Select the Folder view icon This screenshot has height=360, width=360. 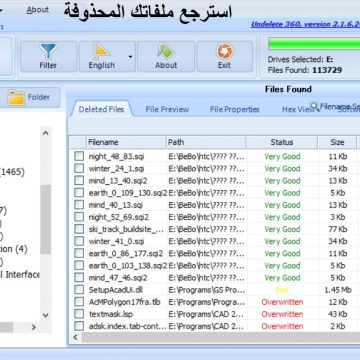click(16, 97)
